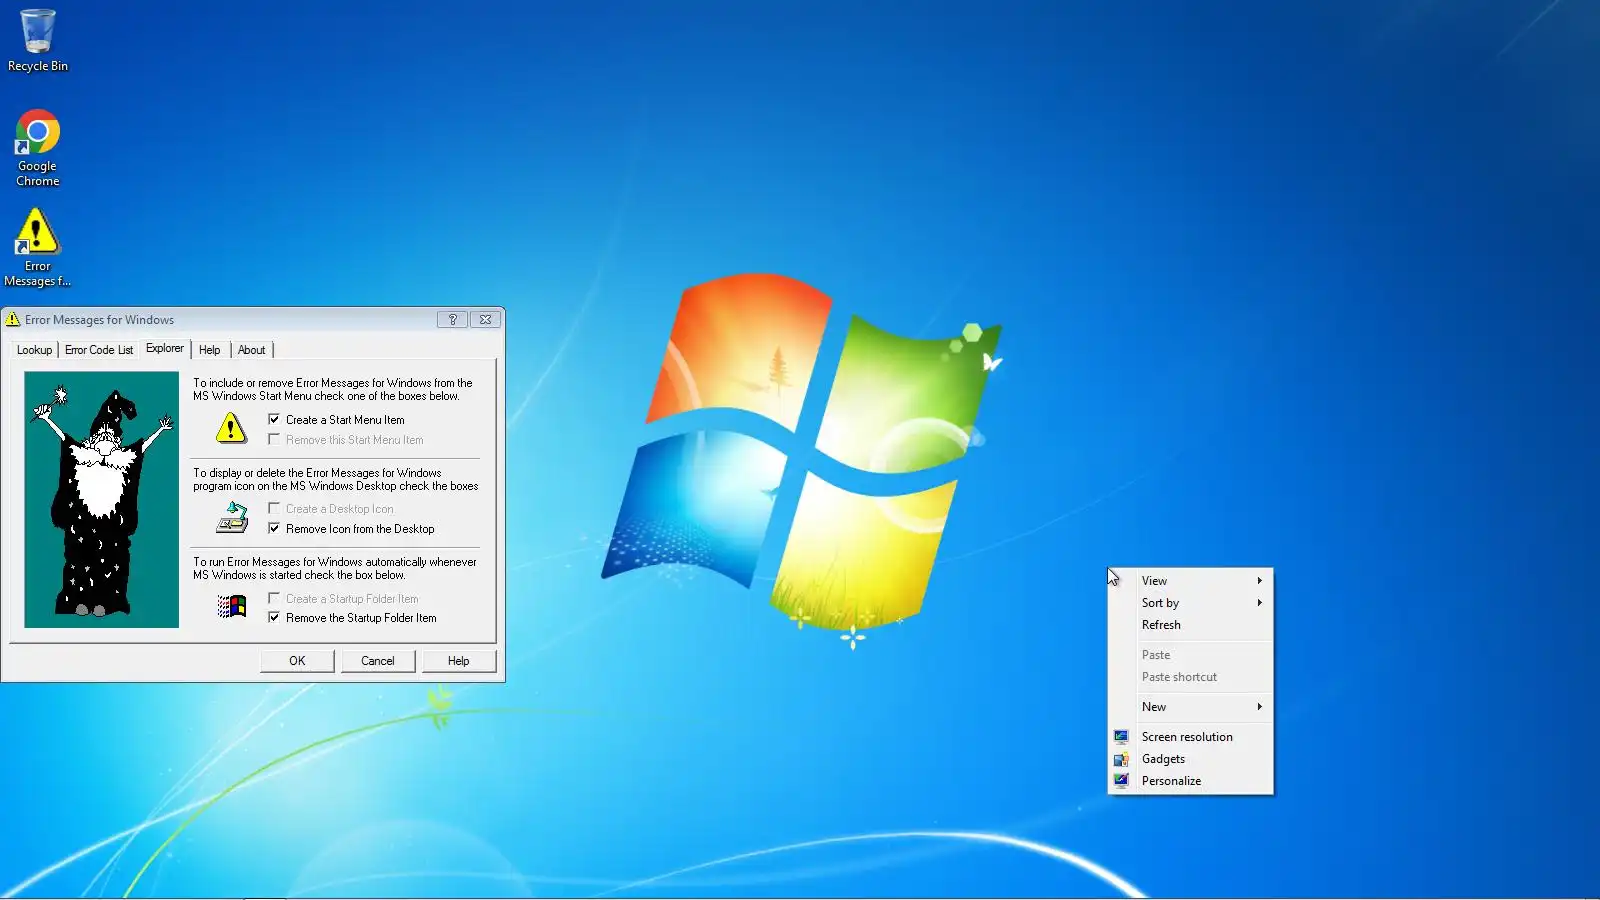Open Gadgets from the context menu
Image resolution: width=1600 pixels, height=900 pixels.
point(1190,759)
